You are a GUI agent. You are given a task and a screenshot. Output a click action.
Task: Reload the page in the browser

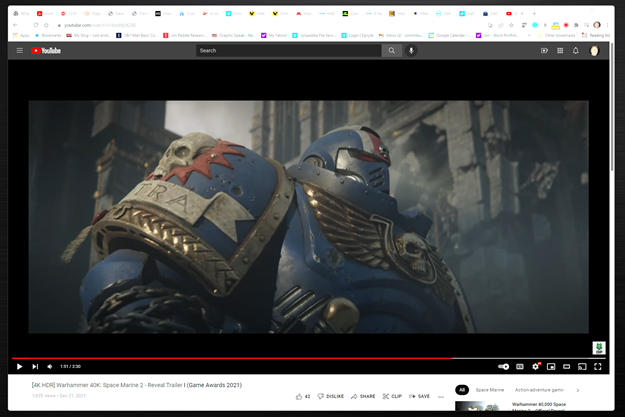[35, 25]
